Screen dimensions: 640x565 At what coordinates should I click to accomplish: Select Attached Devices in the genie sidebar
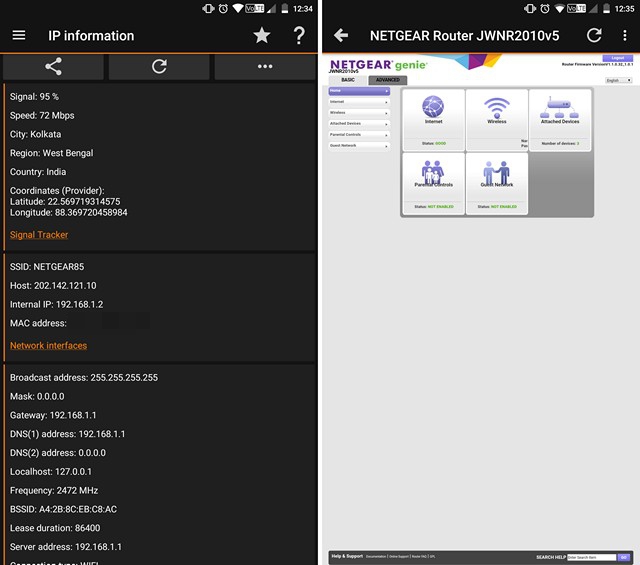359,124
